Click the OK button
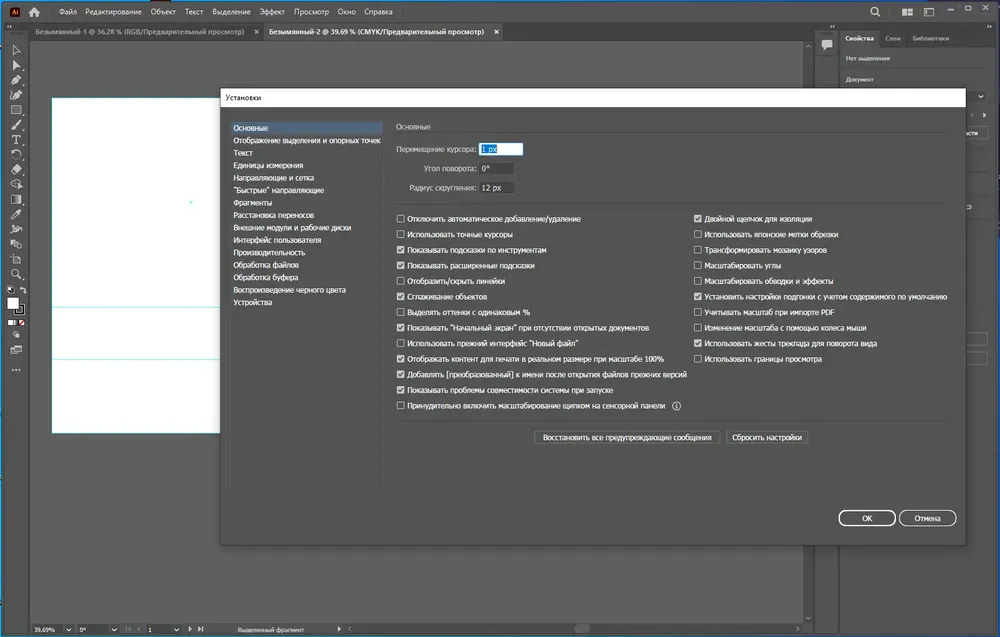 pyautogui.click(x=867, y=518)
